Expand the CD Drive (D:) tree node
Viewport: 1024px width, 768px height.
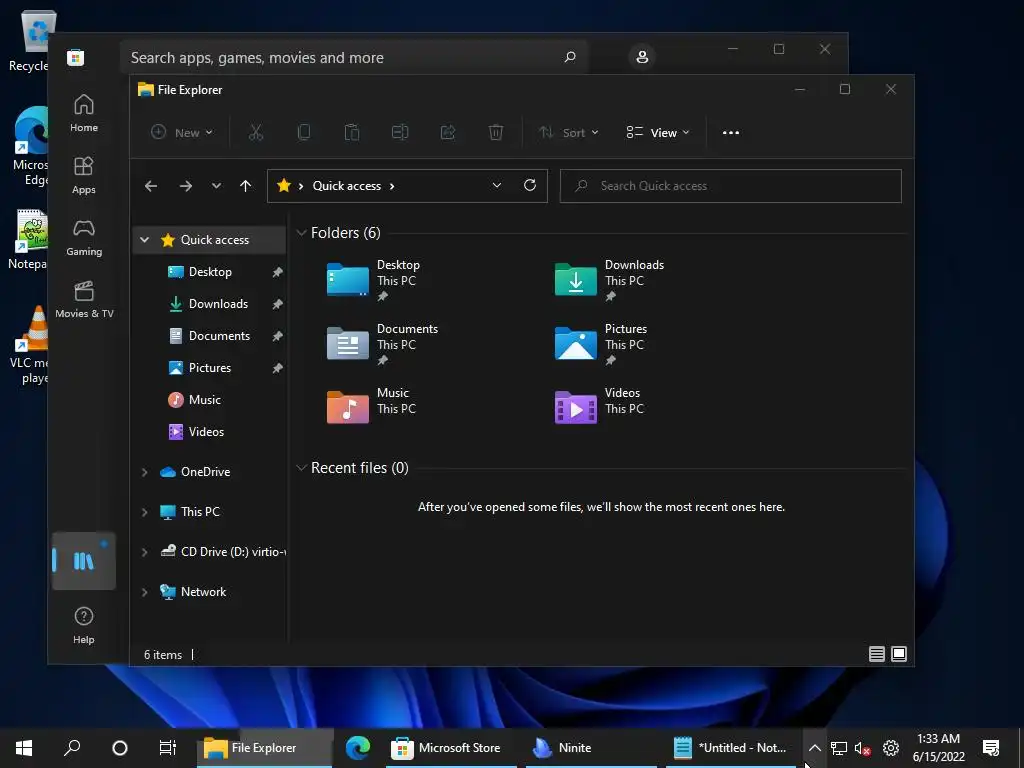tap(144, 552)
